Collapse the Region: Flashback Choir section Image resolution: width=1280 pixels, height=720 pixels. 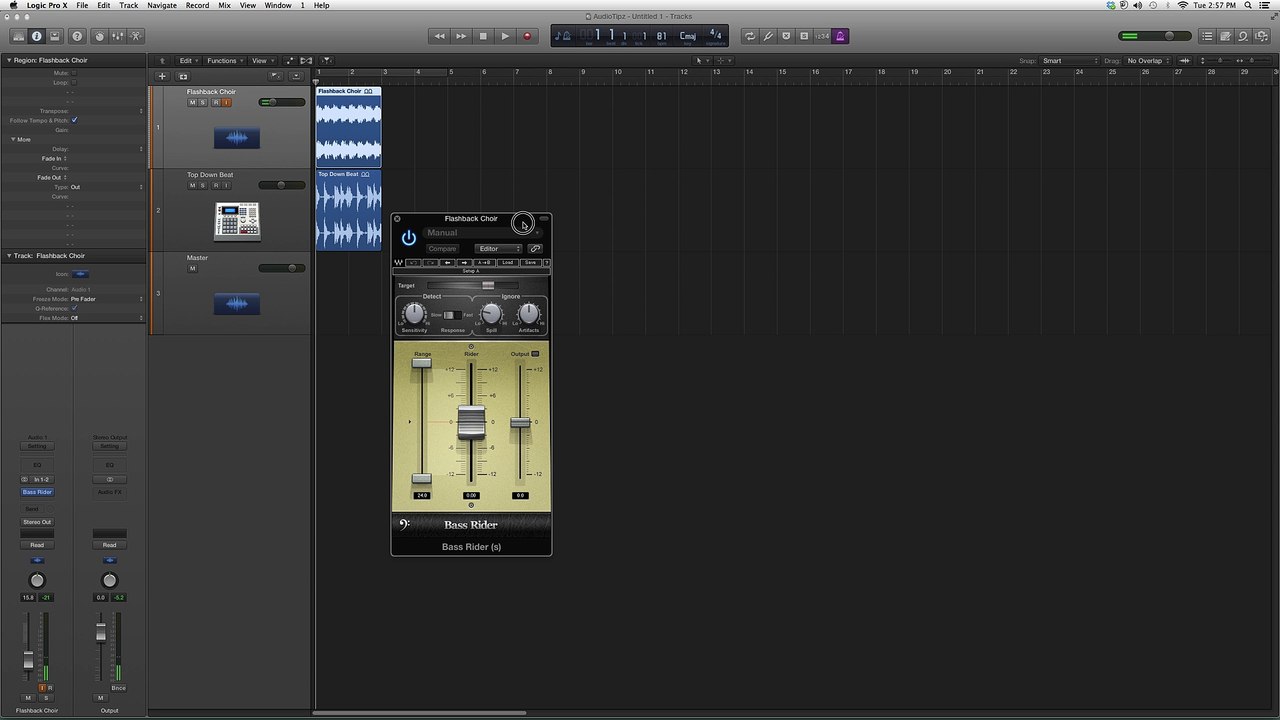coord(10,60)
